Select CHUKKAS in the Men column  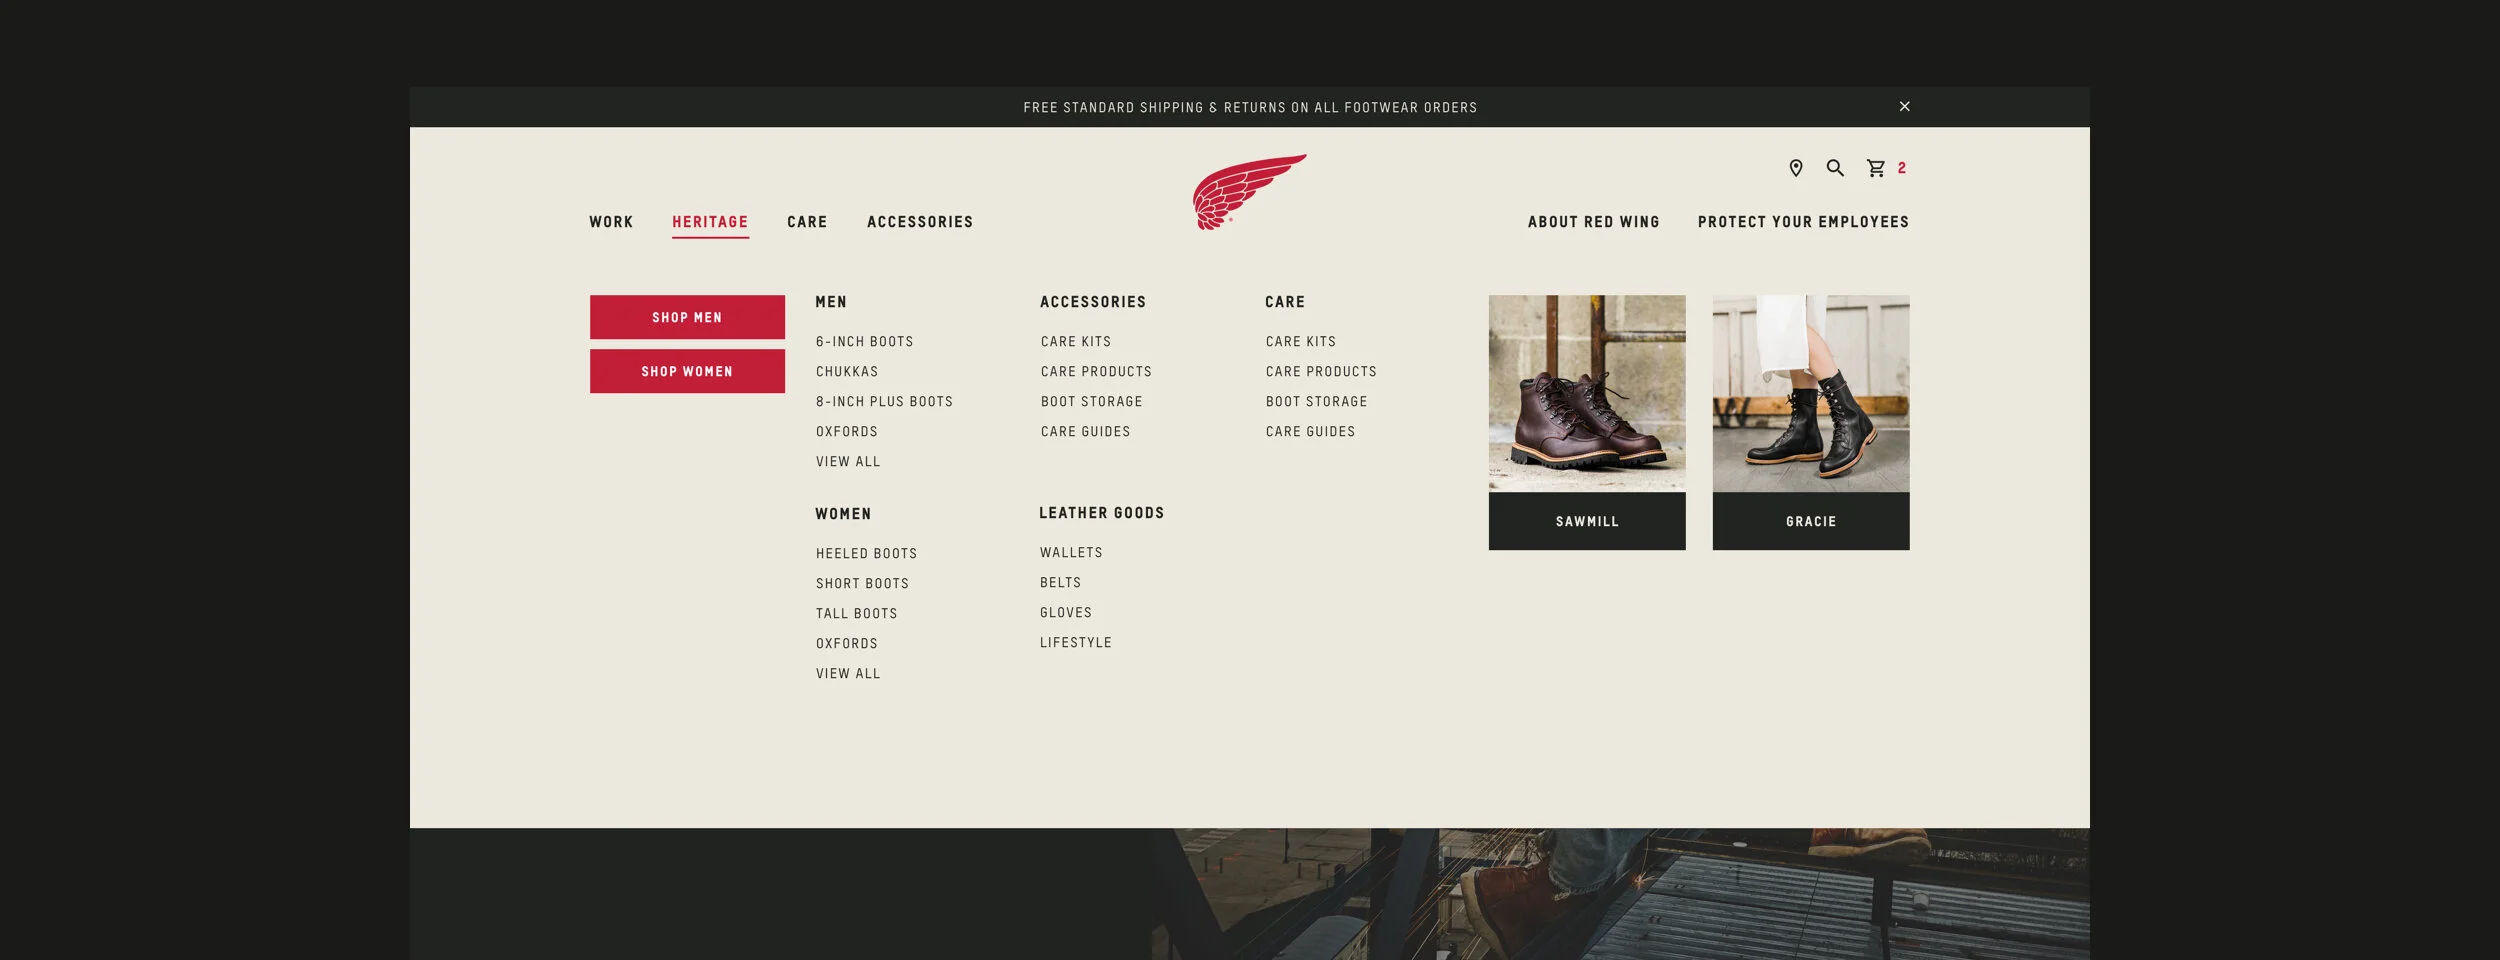click(x=846, y=371)
